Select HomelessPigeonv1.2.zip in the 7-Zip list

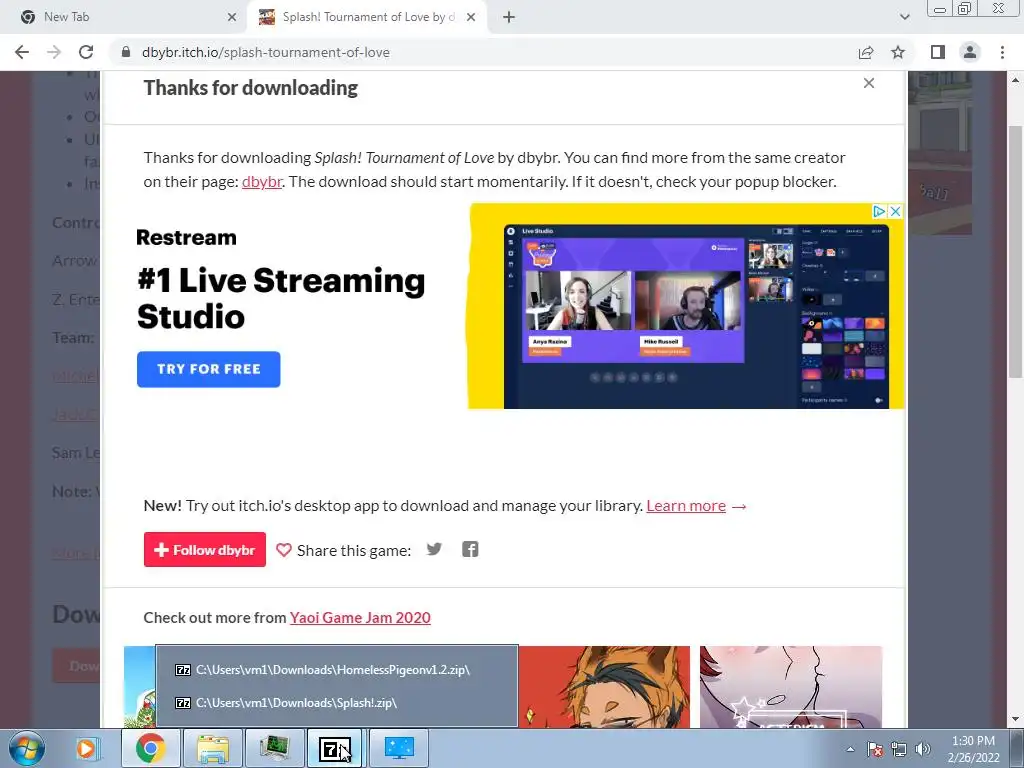click(x=336, y=669)
